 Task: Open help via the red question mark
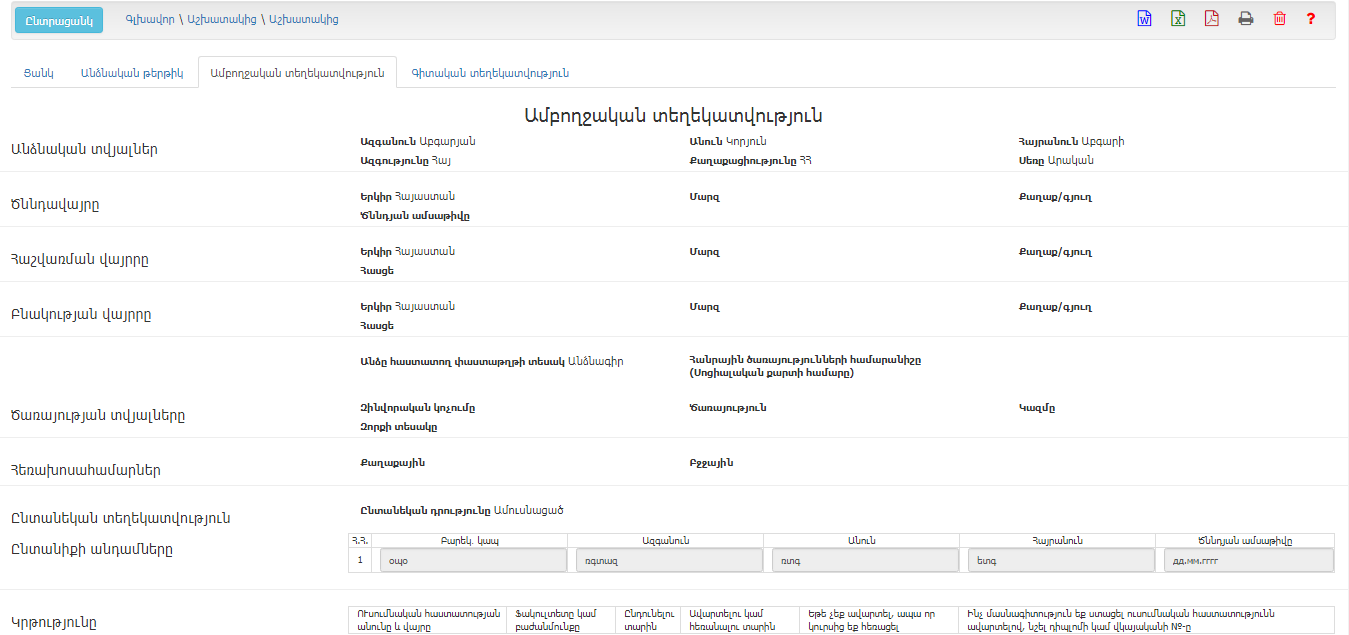point(1310,19)
